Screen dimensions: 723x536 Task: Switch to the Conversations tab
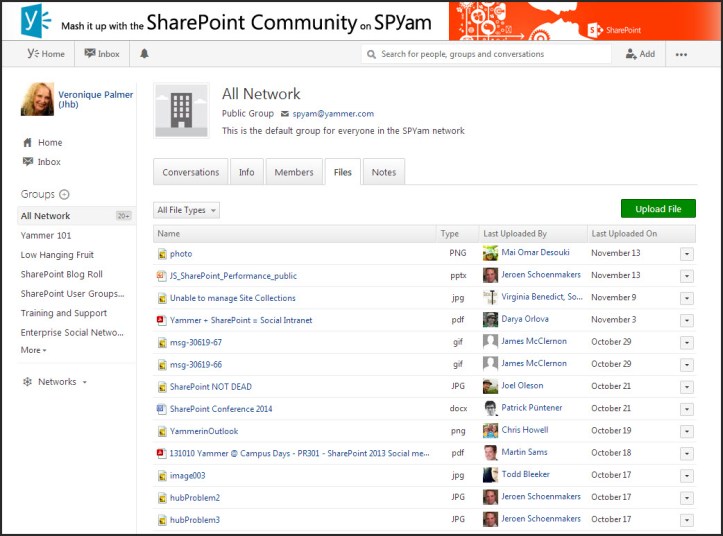(x=190, y=172)
